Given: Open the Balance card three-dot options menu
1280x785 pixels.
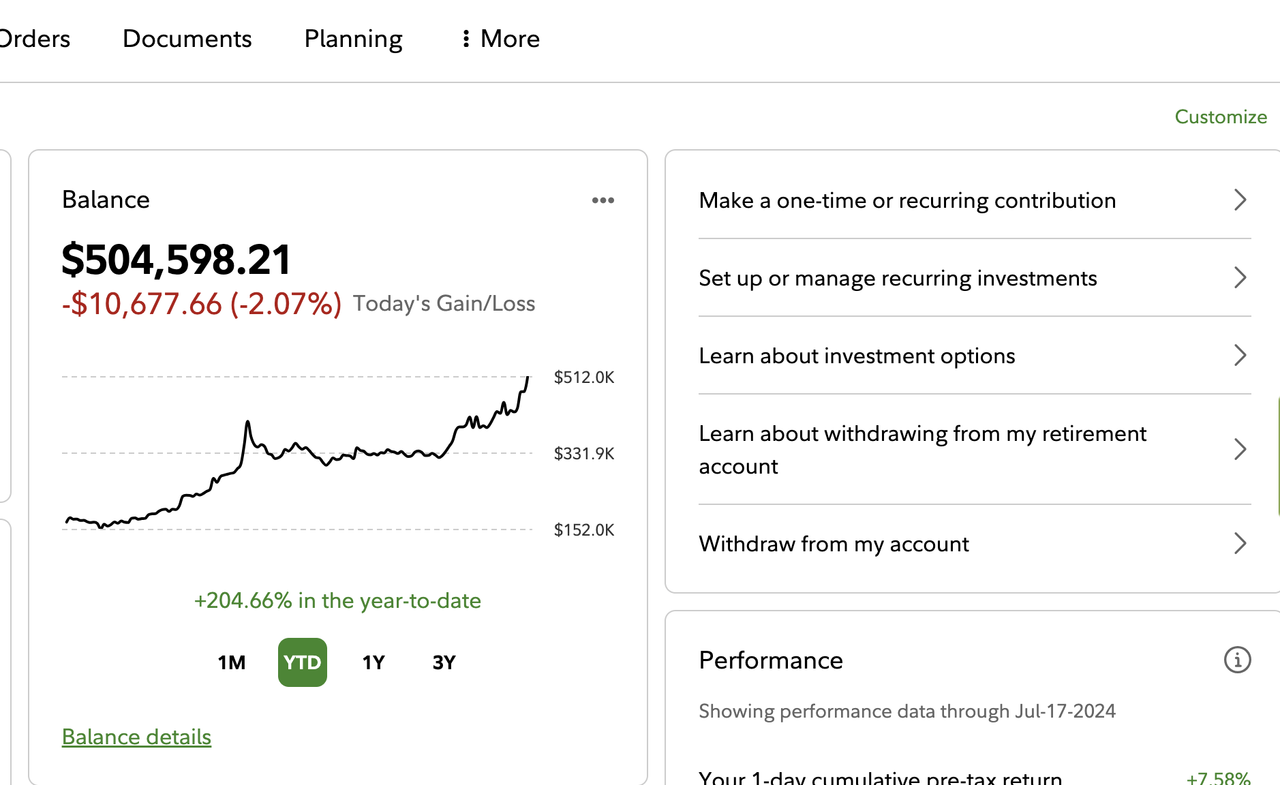Looking at the screenshot, I should click(x=603, y=200).
